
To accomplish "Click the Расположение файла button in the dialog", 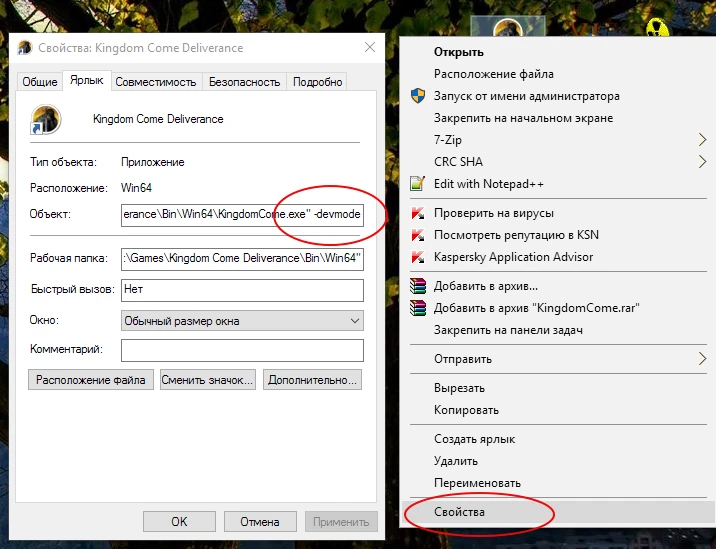I will [91, 380].
